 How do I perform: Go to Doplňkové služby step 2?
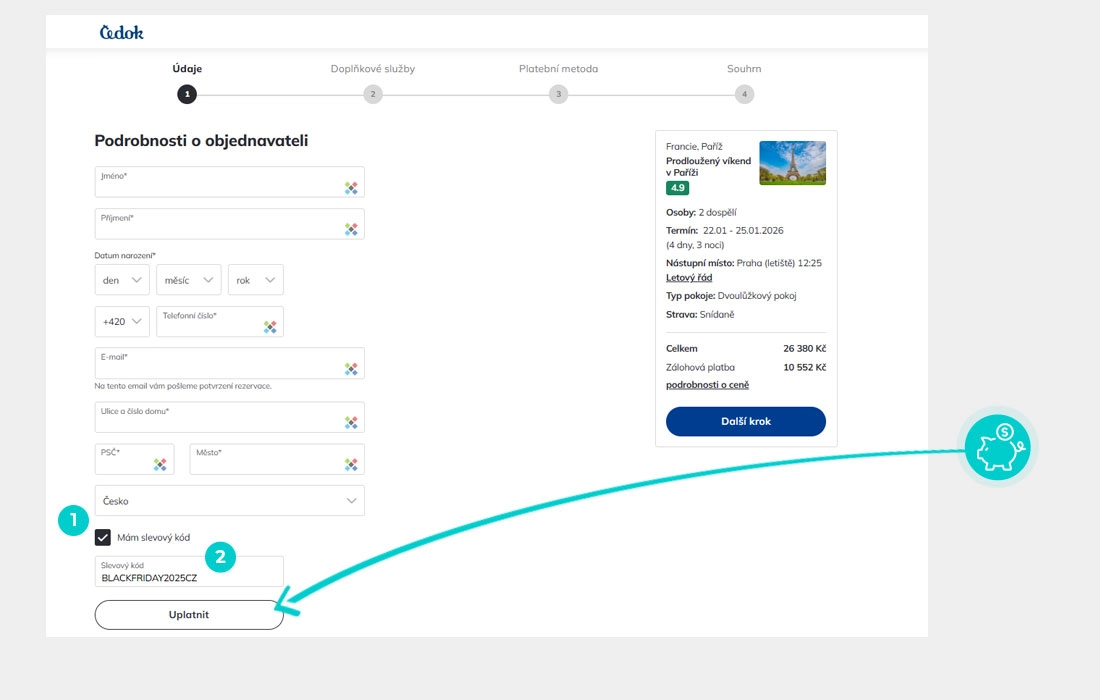point(373,94)
